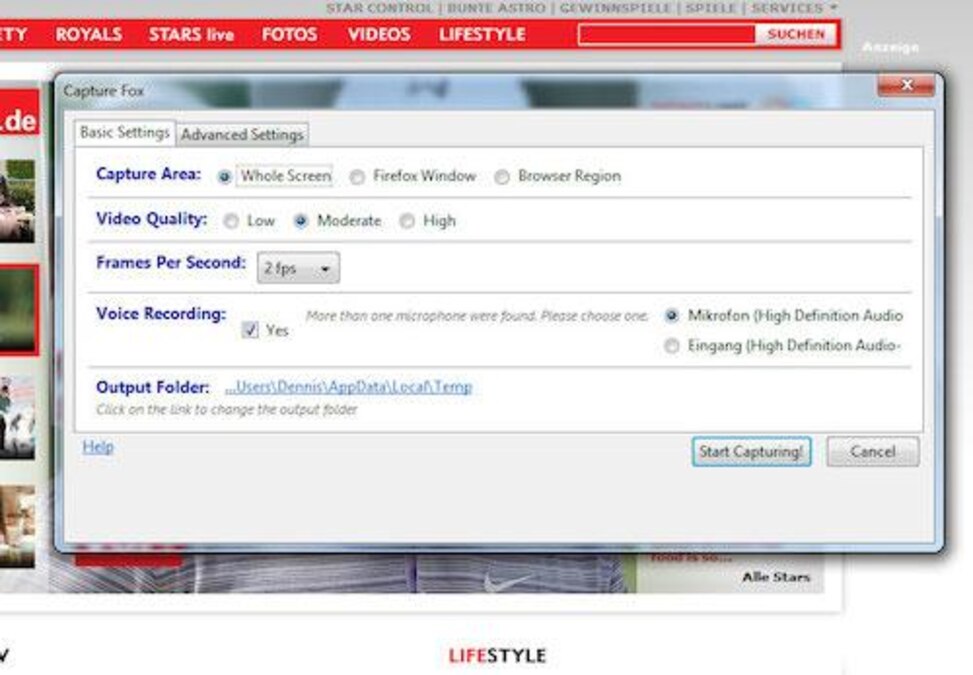
Task: Click the Cancel button
Action: 872,452
